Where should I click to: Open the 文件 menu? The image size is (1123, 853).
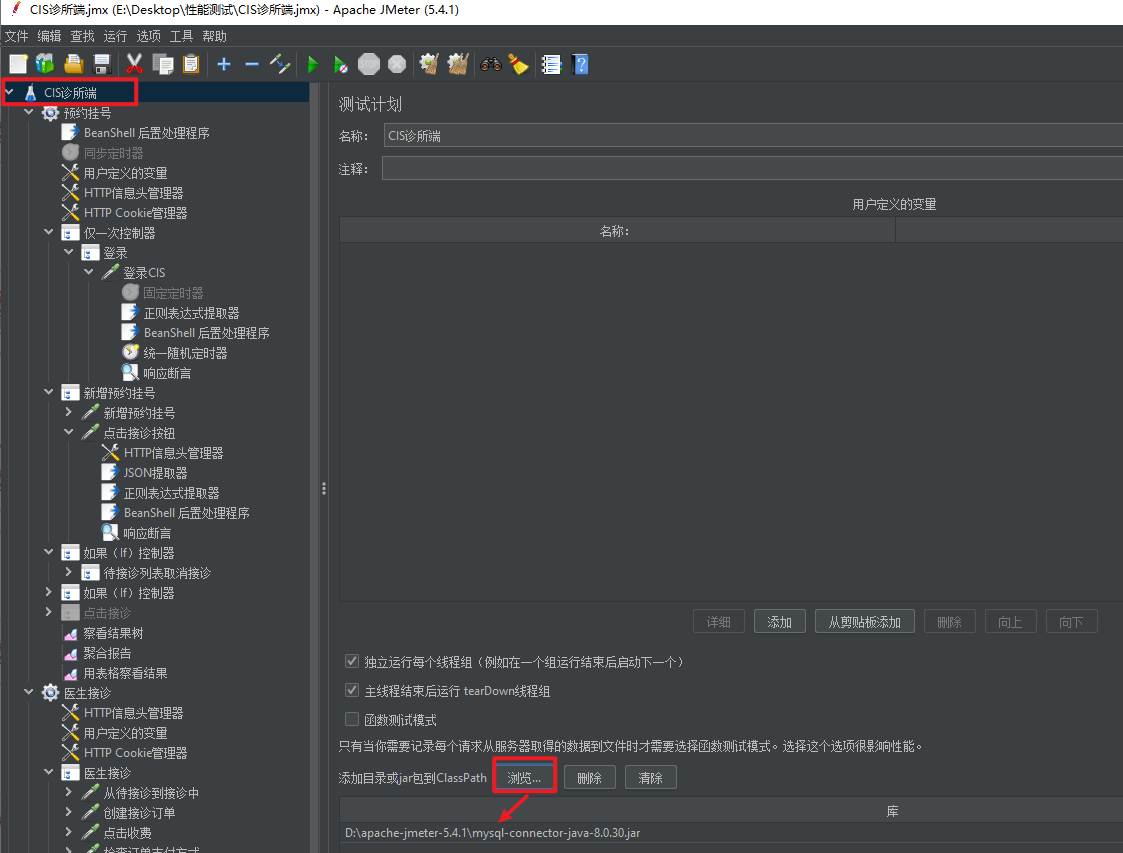pos(16,37)
